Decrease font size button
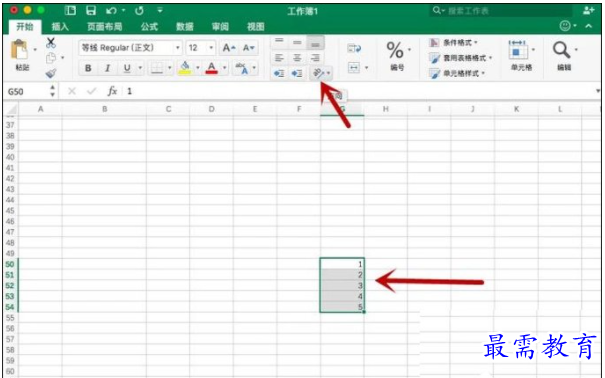 click(x=248, y=48)
